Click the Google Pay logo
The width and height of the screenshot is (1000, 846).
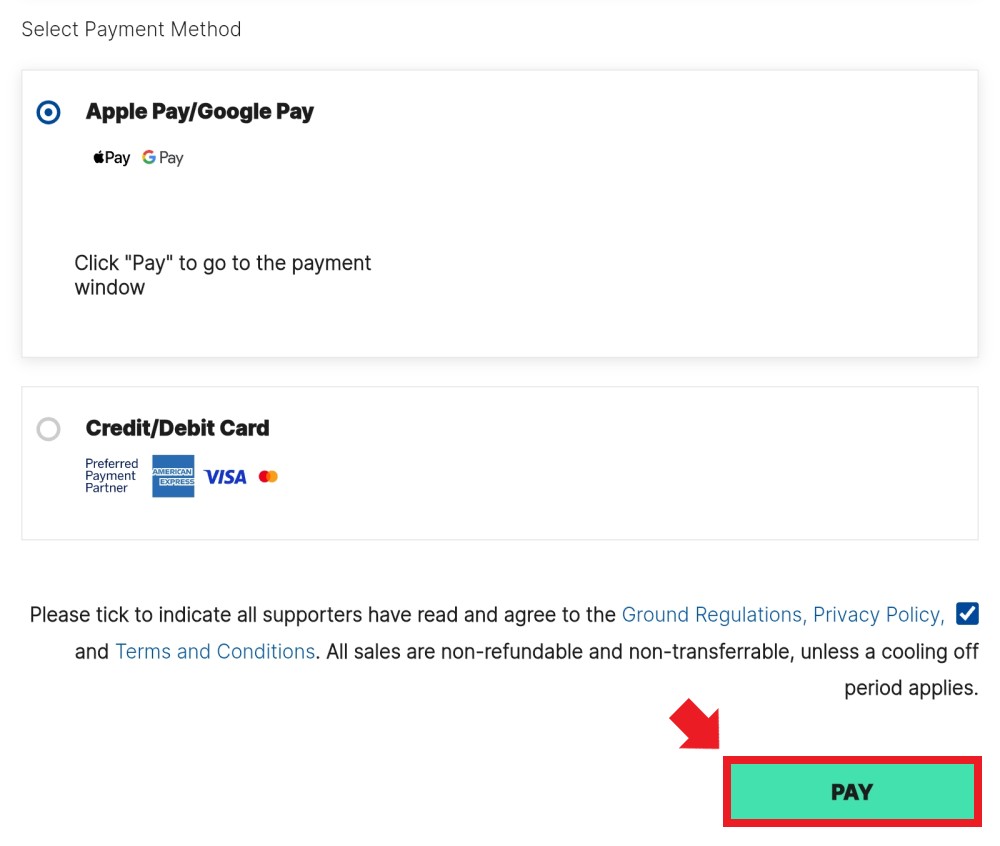tap(163, 157)
